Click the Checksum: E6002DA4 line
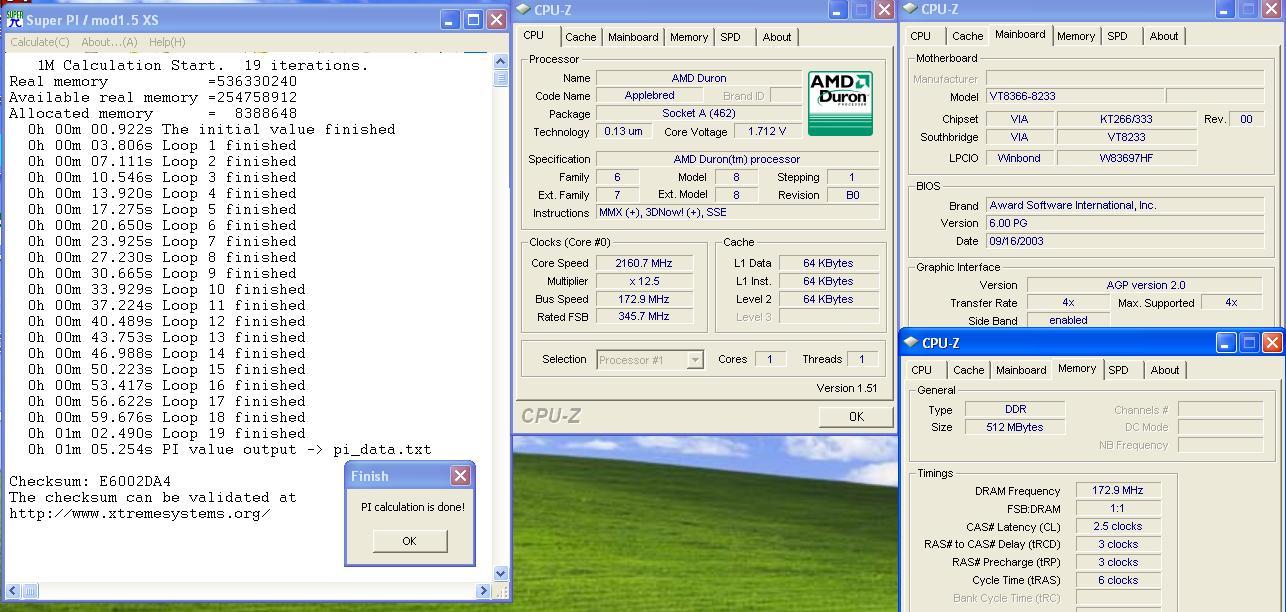Screen dimensions: 1286x612 (x=90, y=481)
